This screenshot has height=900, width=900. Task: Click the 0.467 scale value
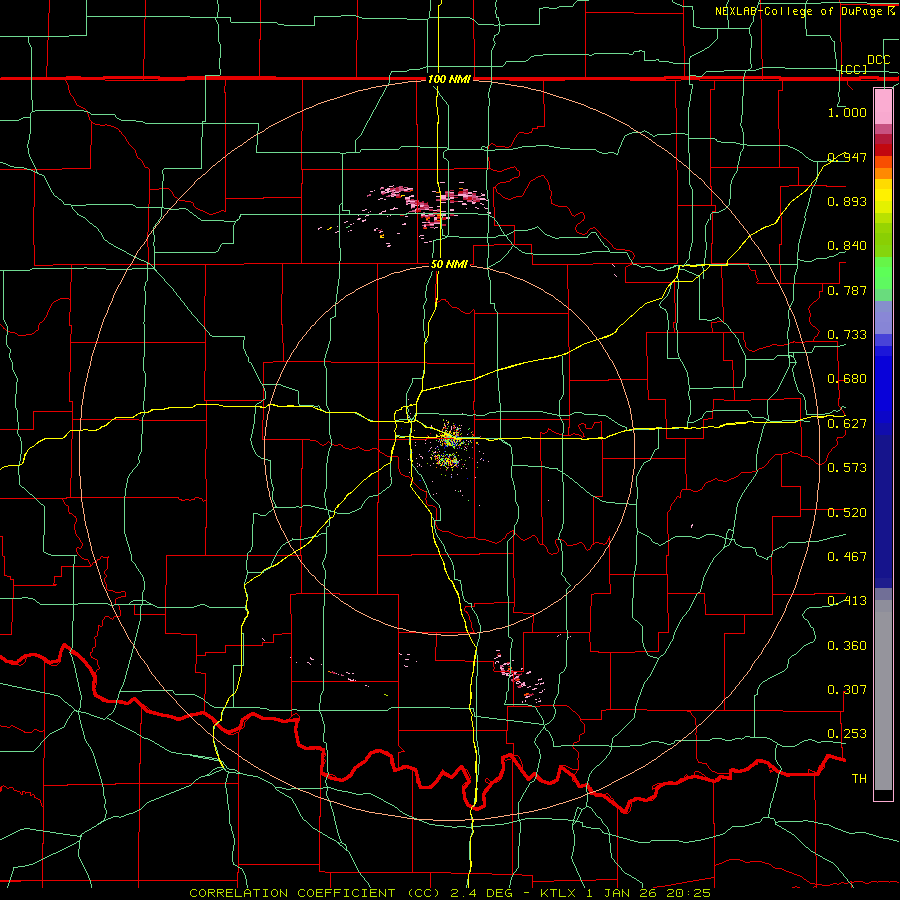(847, 557)
